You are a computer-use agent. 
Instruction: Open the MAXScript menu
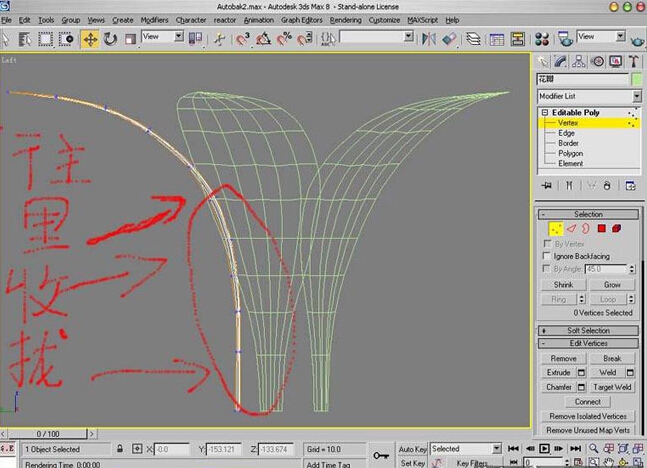[x=423, y=20]
